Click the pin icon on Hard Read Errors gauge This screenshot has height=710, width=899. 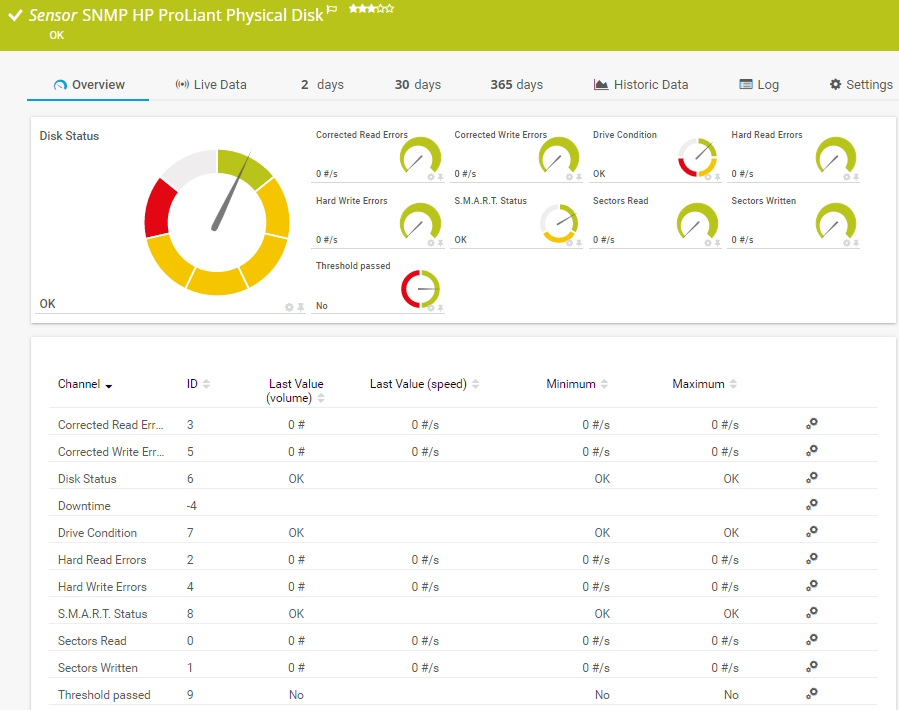(856, 177)
